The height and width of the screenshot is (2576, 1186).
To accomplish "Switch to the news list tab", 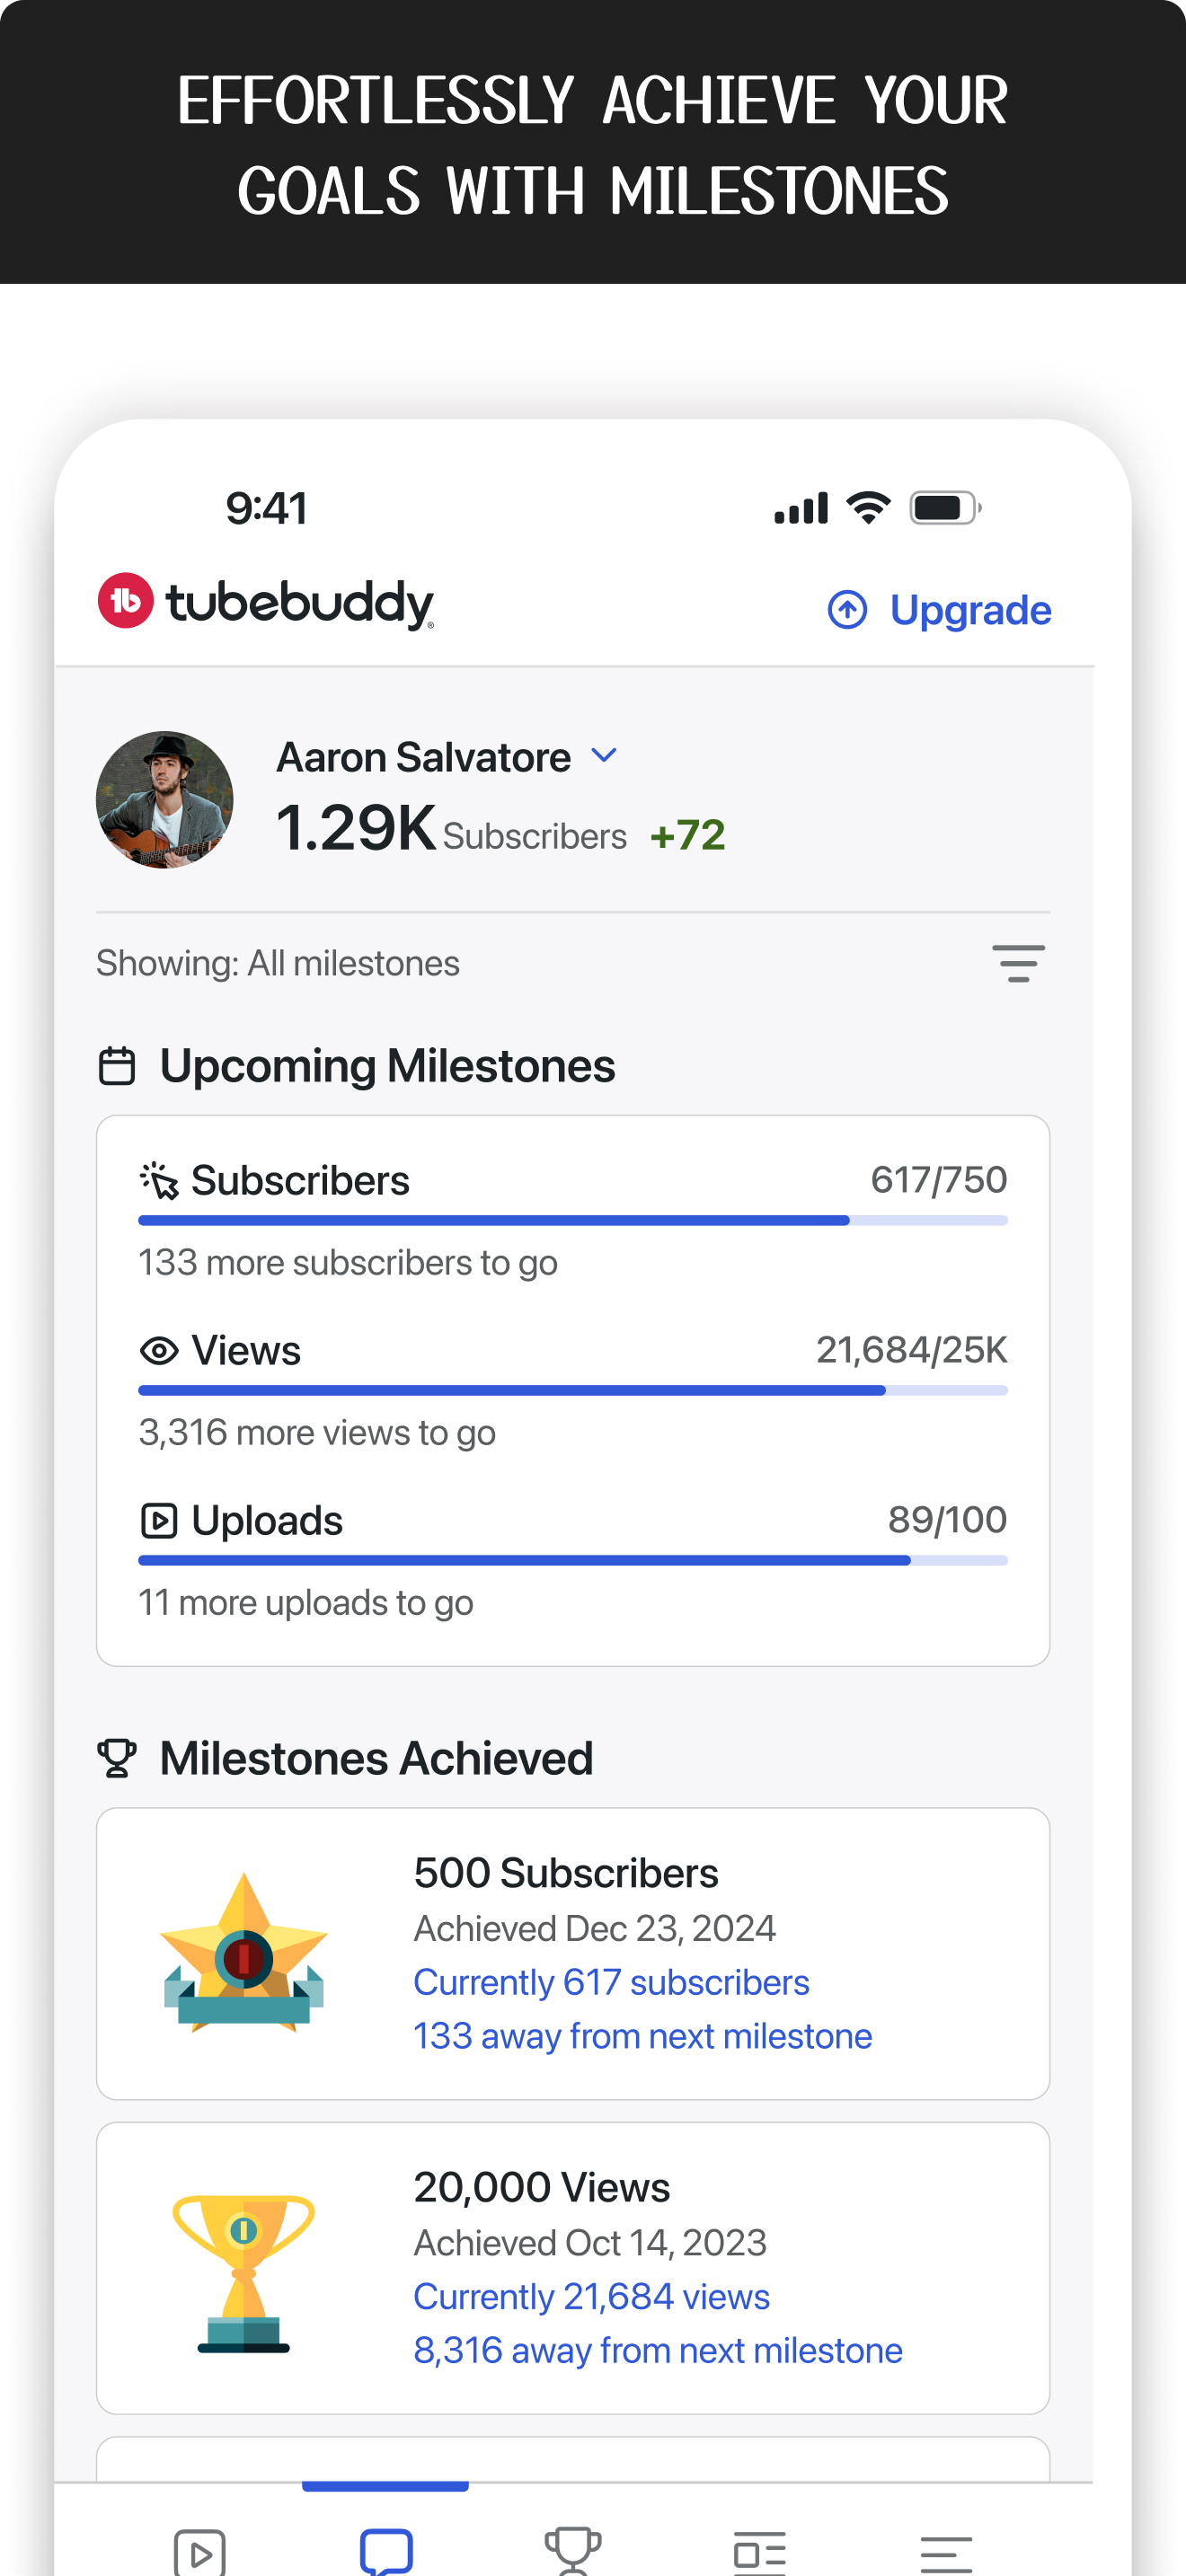I will click(x=760, y=2553).
